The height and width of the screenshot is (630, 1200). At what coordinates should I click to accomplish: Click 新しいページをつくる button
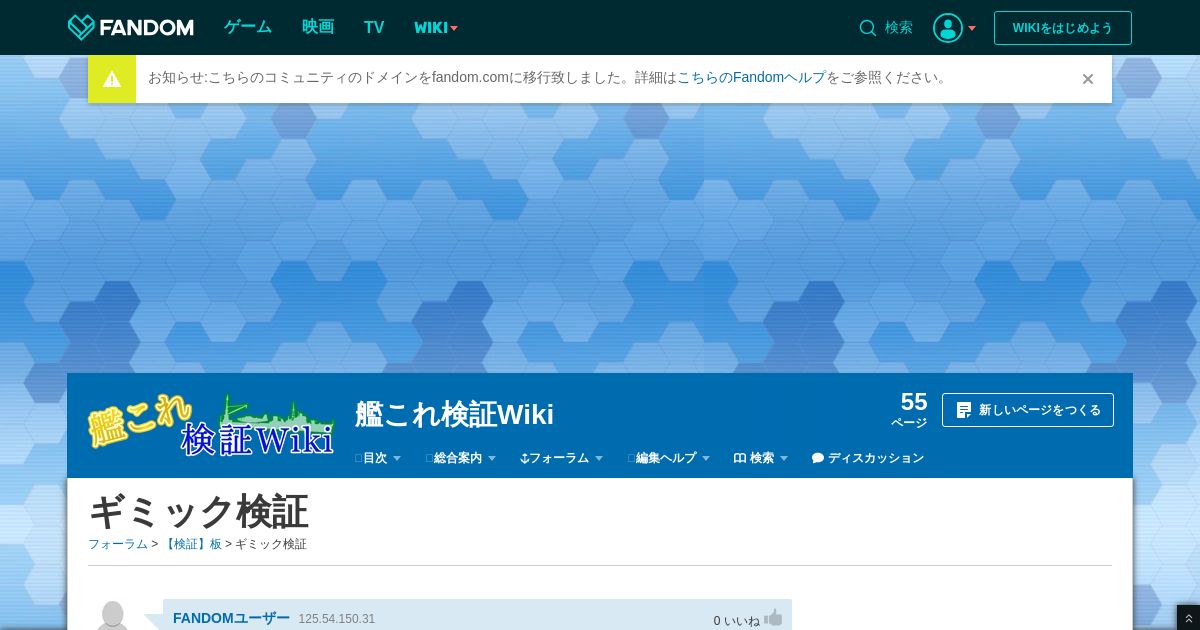(x=1028, y=410)
